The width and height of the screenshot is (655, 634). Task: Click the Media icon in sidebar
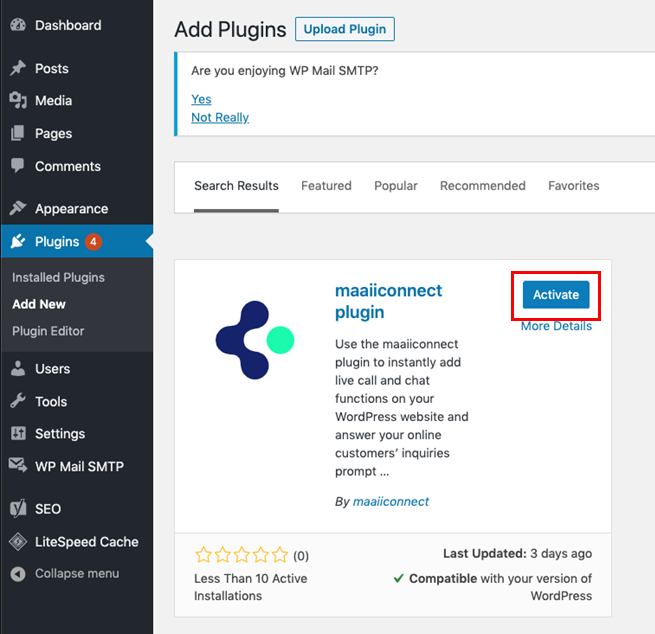pos(18,100)
